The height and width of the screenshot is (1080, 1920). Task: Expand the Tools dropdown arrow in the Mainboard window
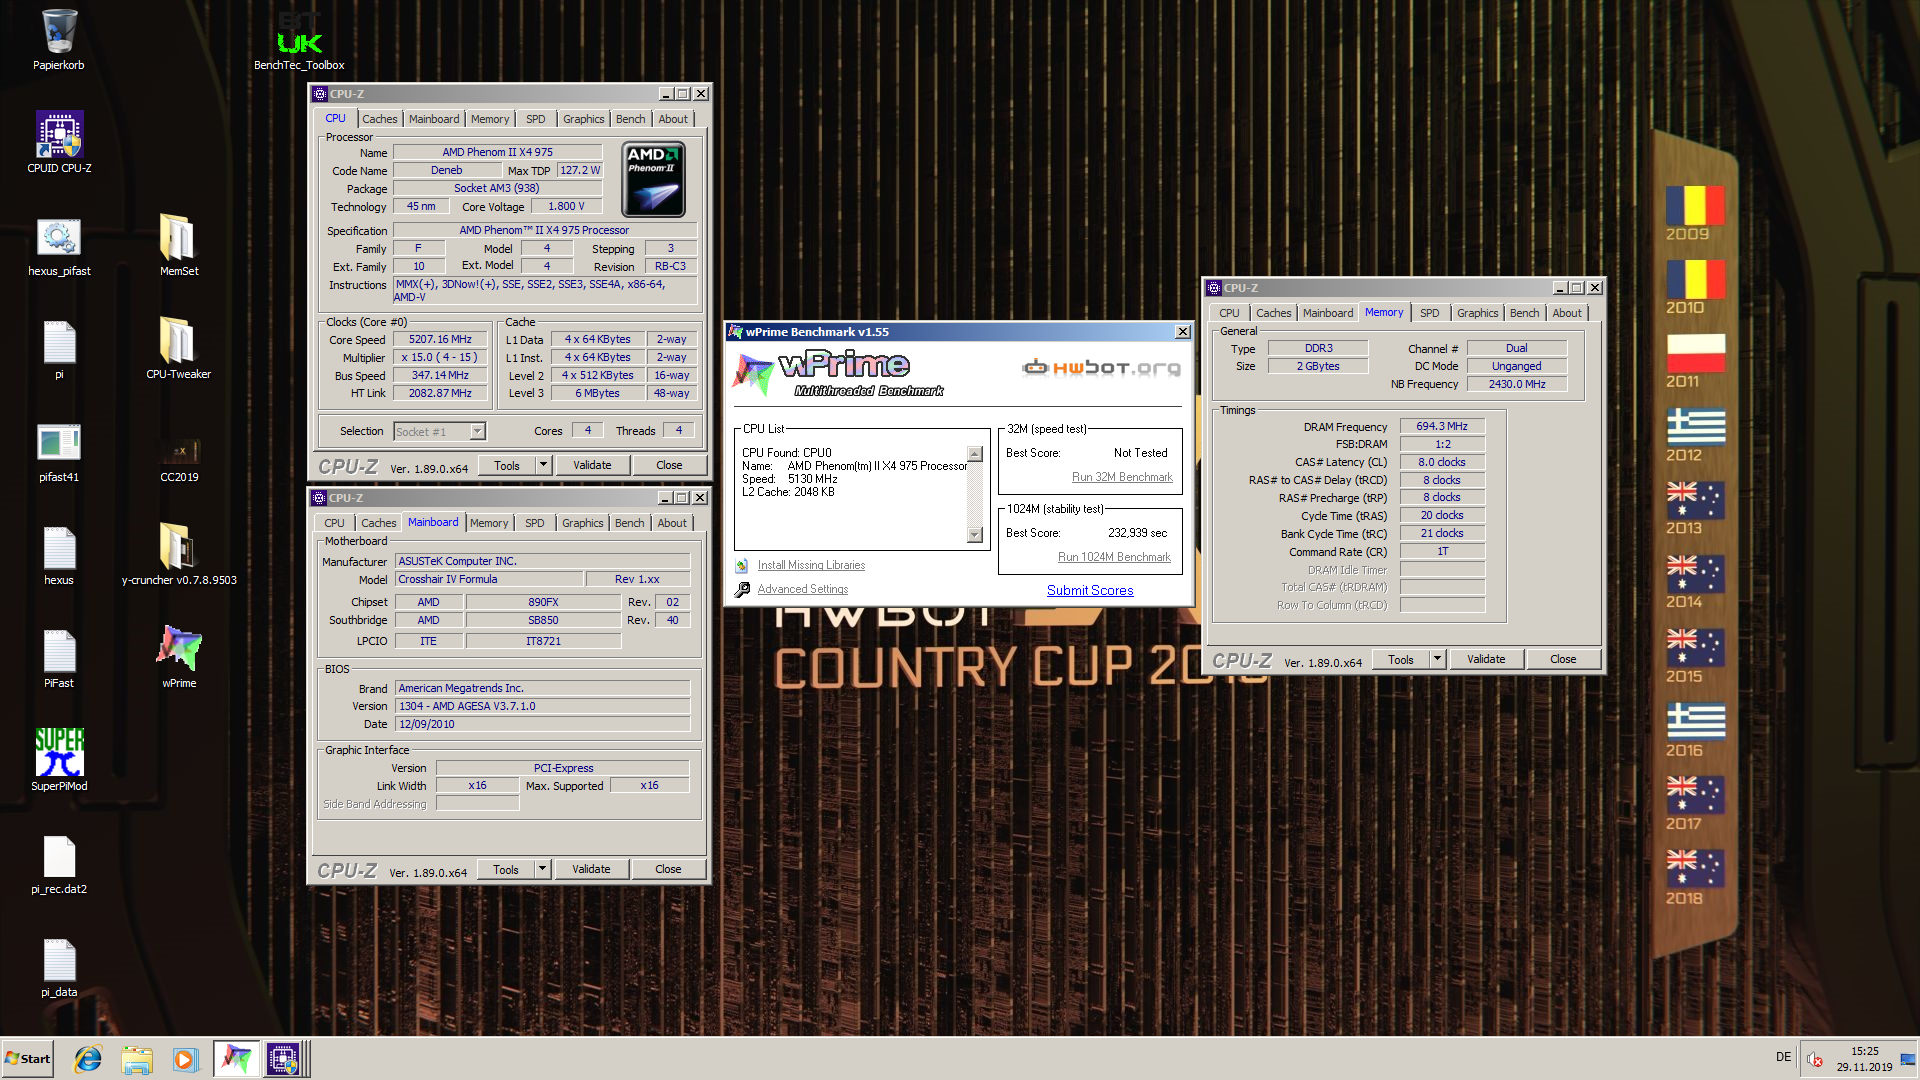point(542,869)
